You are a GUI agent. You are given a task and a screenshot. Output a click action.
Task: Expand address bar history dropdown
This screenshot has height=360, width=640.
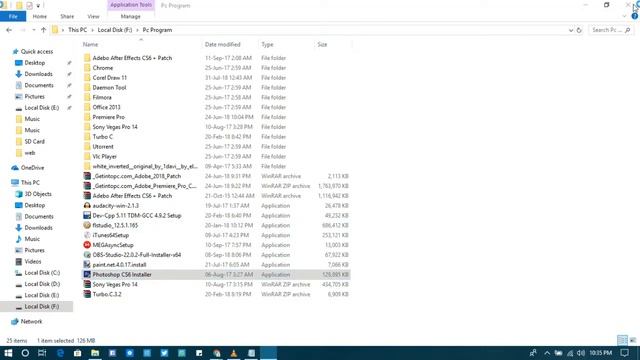(571, 30)
